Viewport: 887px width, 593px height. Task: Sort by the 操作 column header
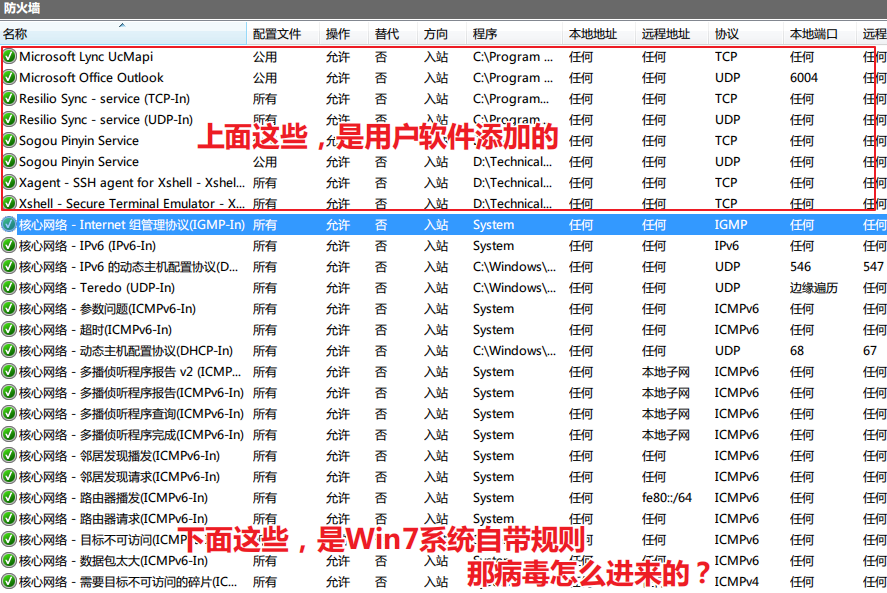(x=344, y=34)
